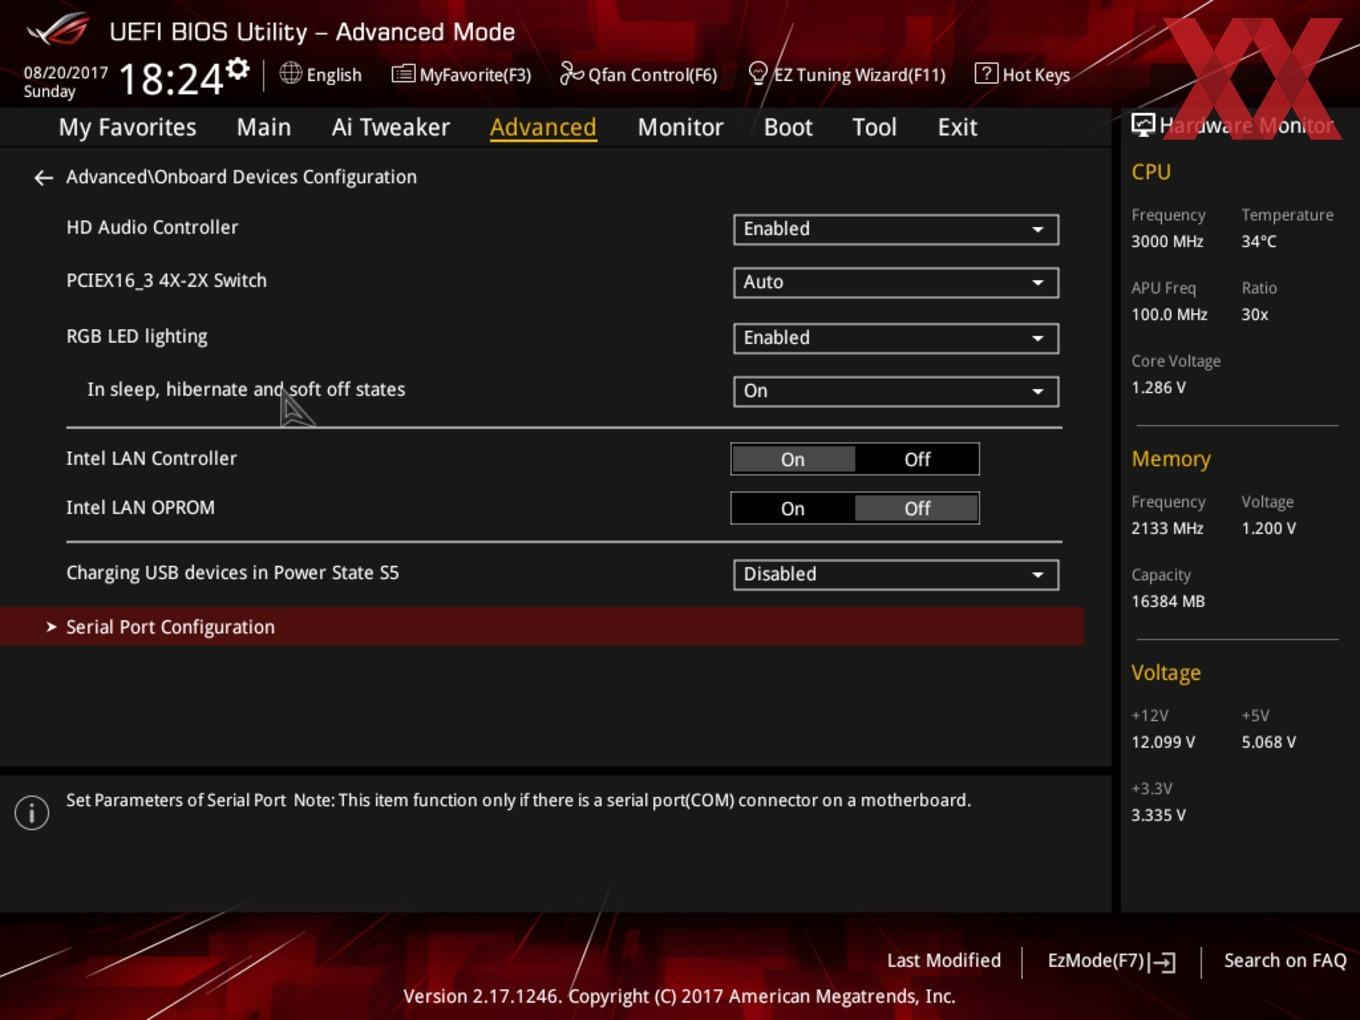Click the HD Audio Controller label
Screen dimensions: 1360x1020
tap(152, 227)
